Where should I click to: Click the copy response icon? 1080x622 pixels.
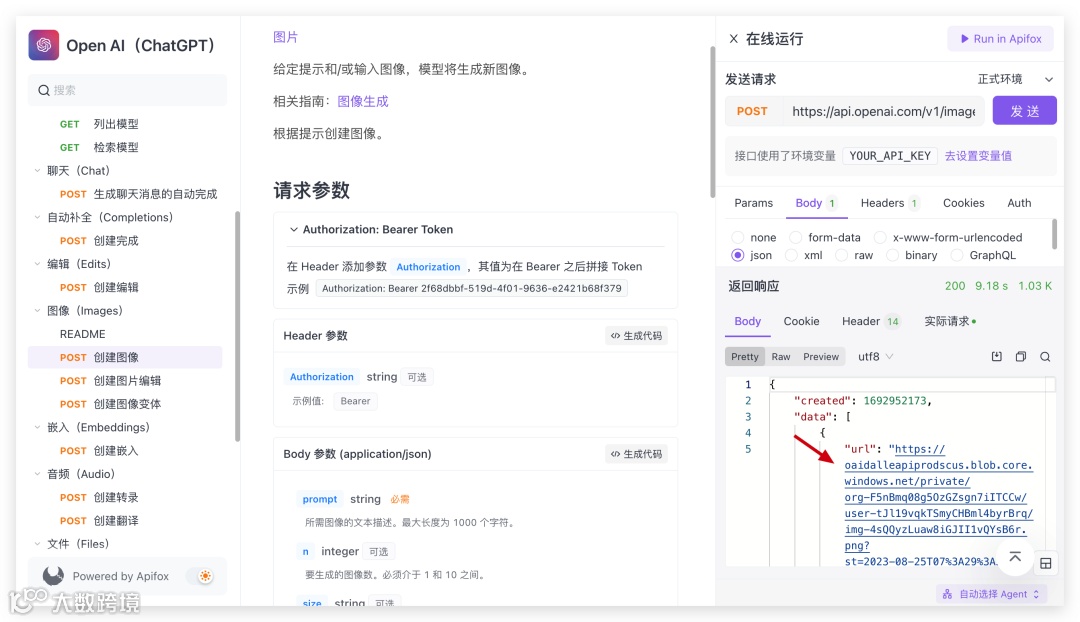pyautogui.click(x=1021, y=356)
